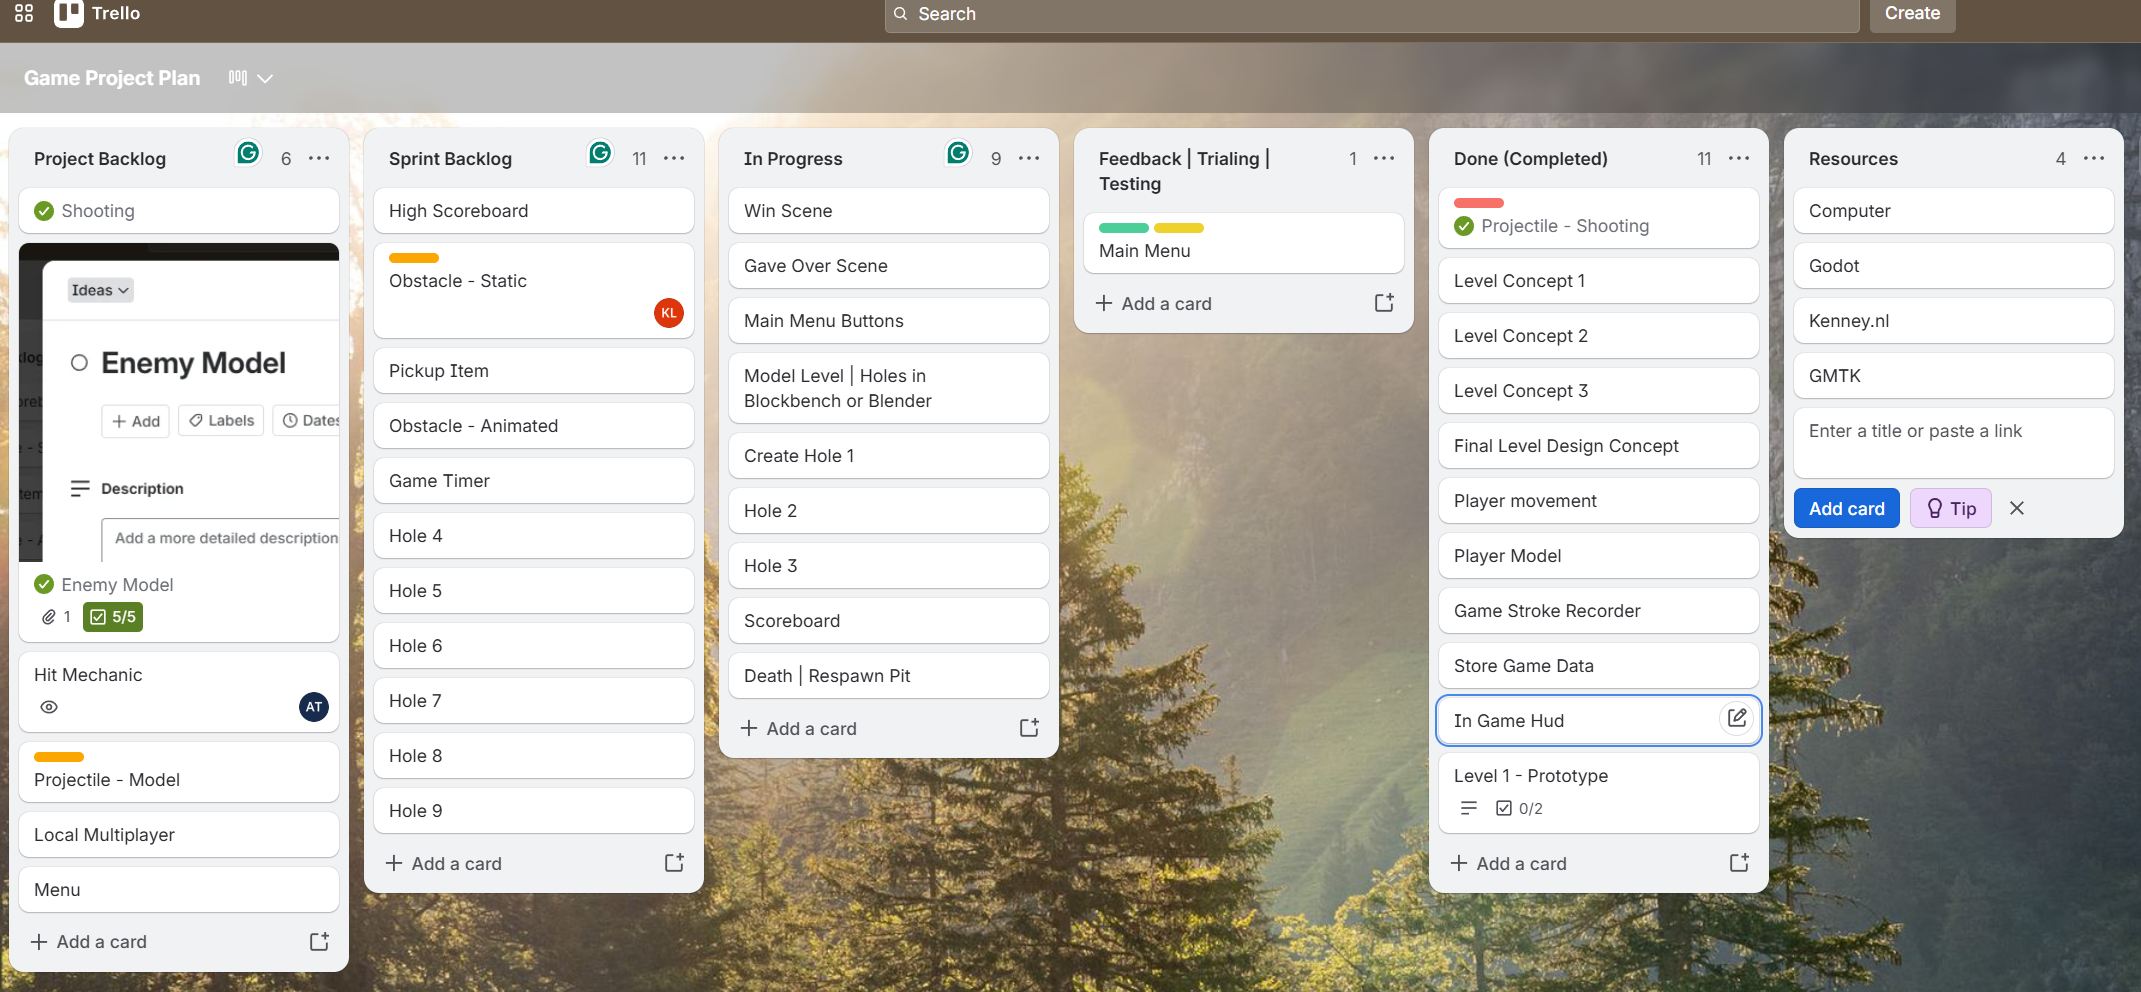Click the yellow label on Main Menu
Screen dimensions: 2141x992
tap(1179, 228)
